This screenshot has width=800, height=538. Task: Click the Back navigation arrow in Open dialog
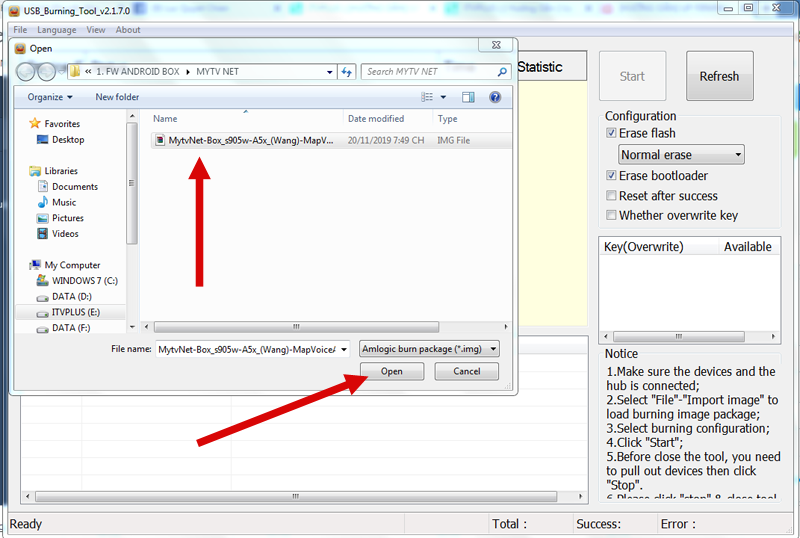26,72
